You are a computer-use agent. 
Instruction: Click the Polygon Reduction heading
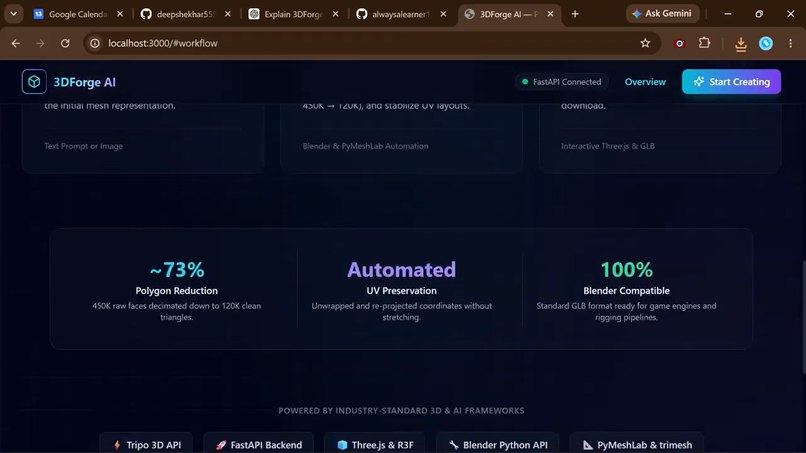point(177,291)
